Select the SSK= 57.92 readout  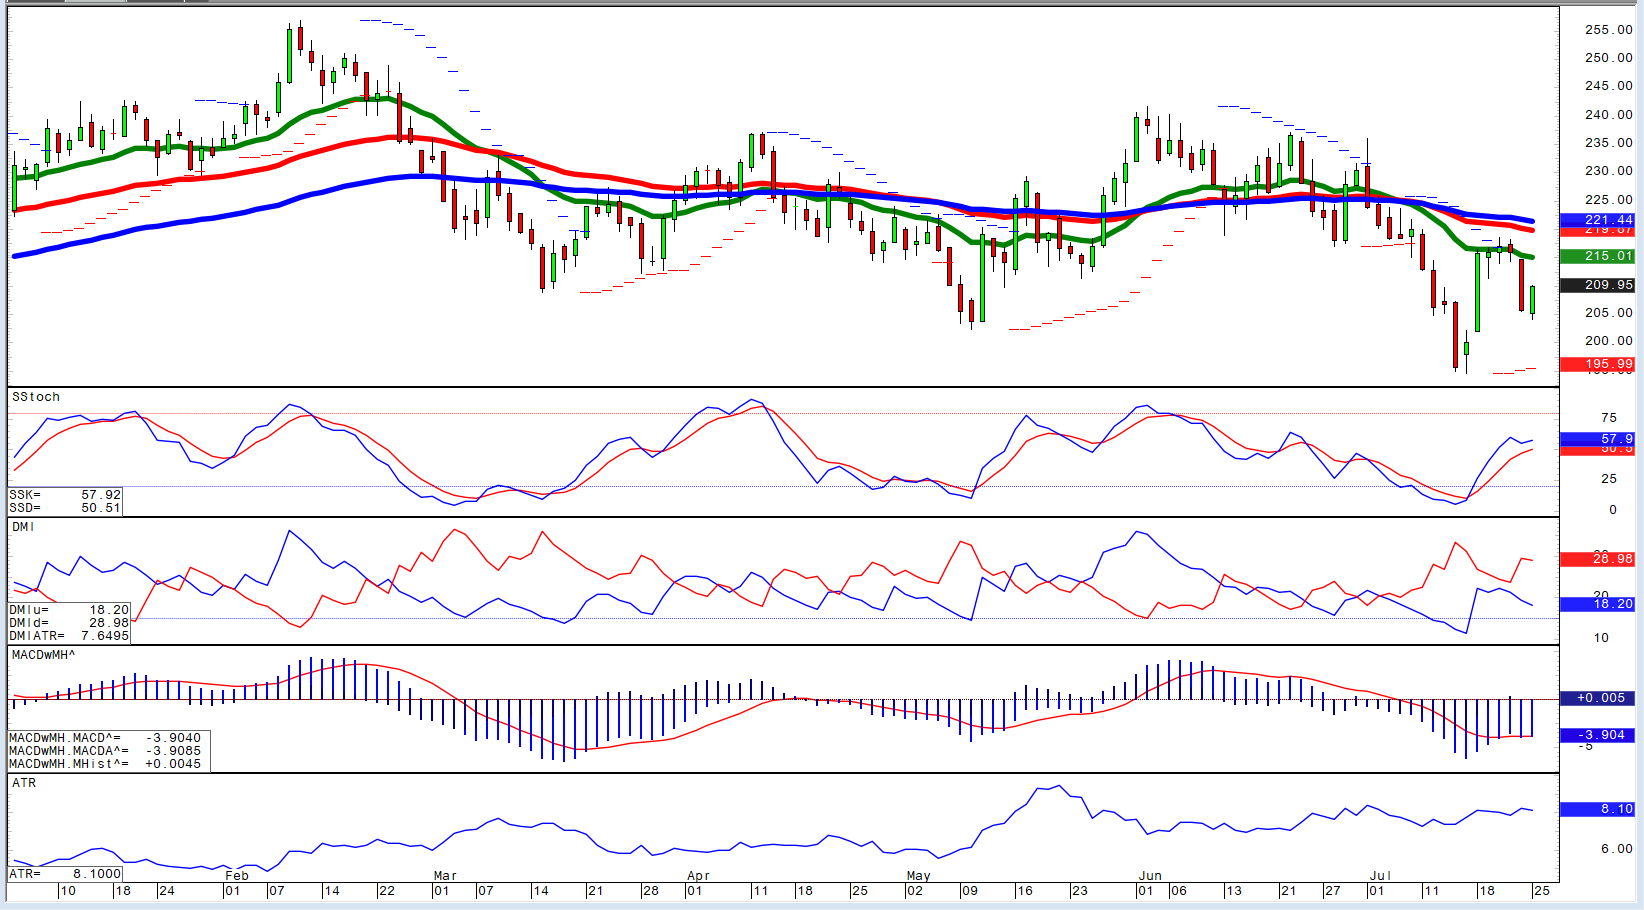coord(66,494)
